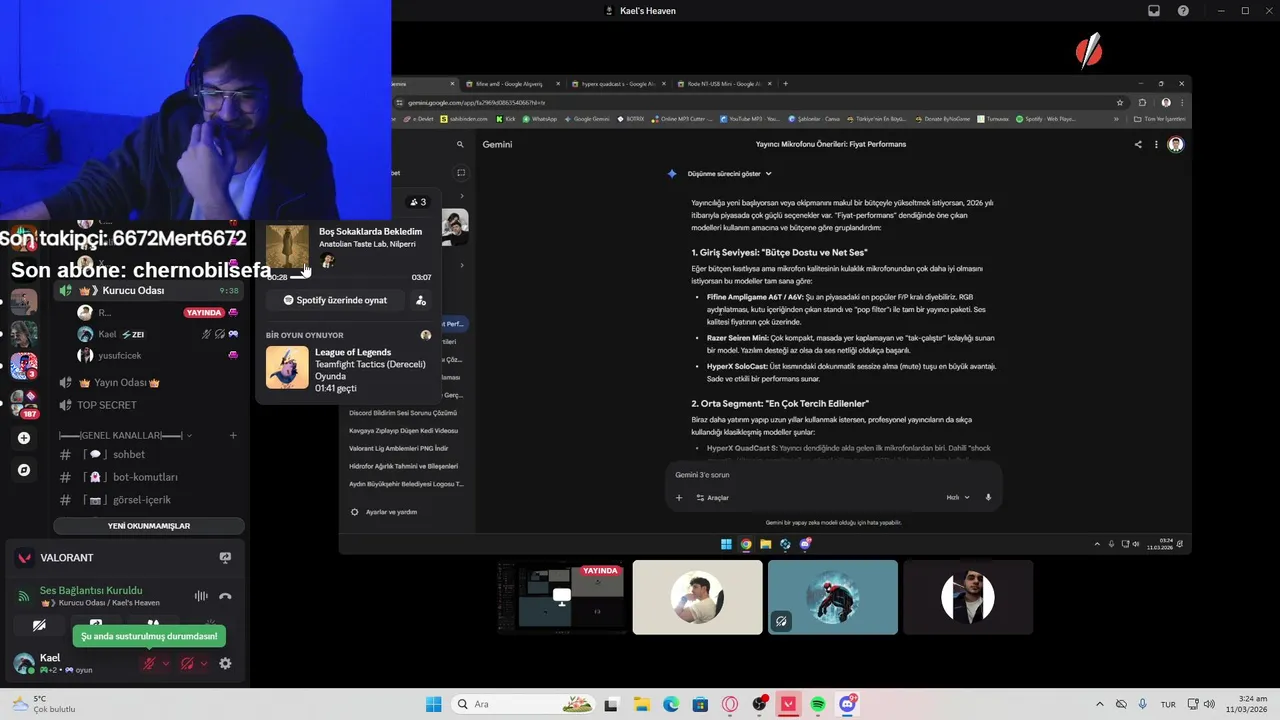The width and height of the screenshot is (1280, 720).
Task: Click League of Legends game artwork
Action: pyautogui.click(x=287, y=367)
